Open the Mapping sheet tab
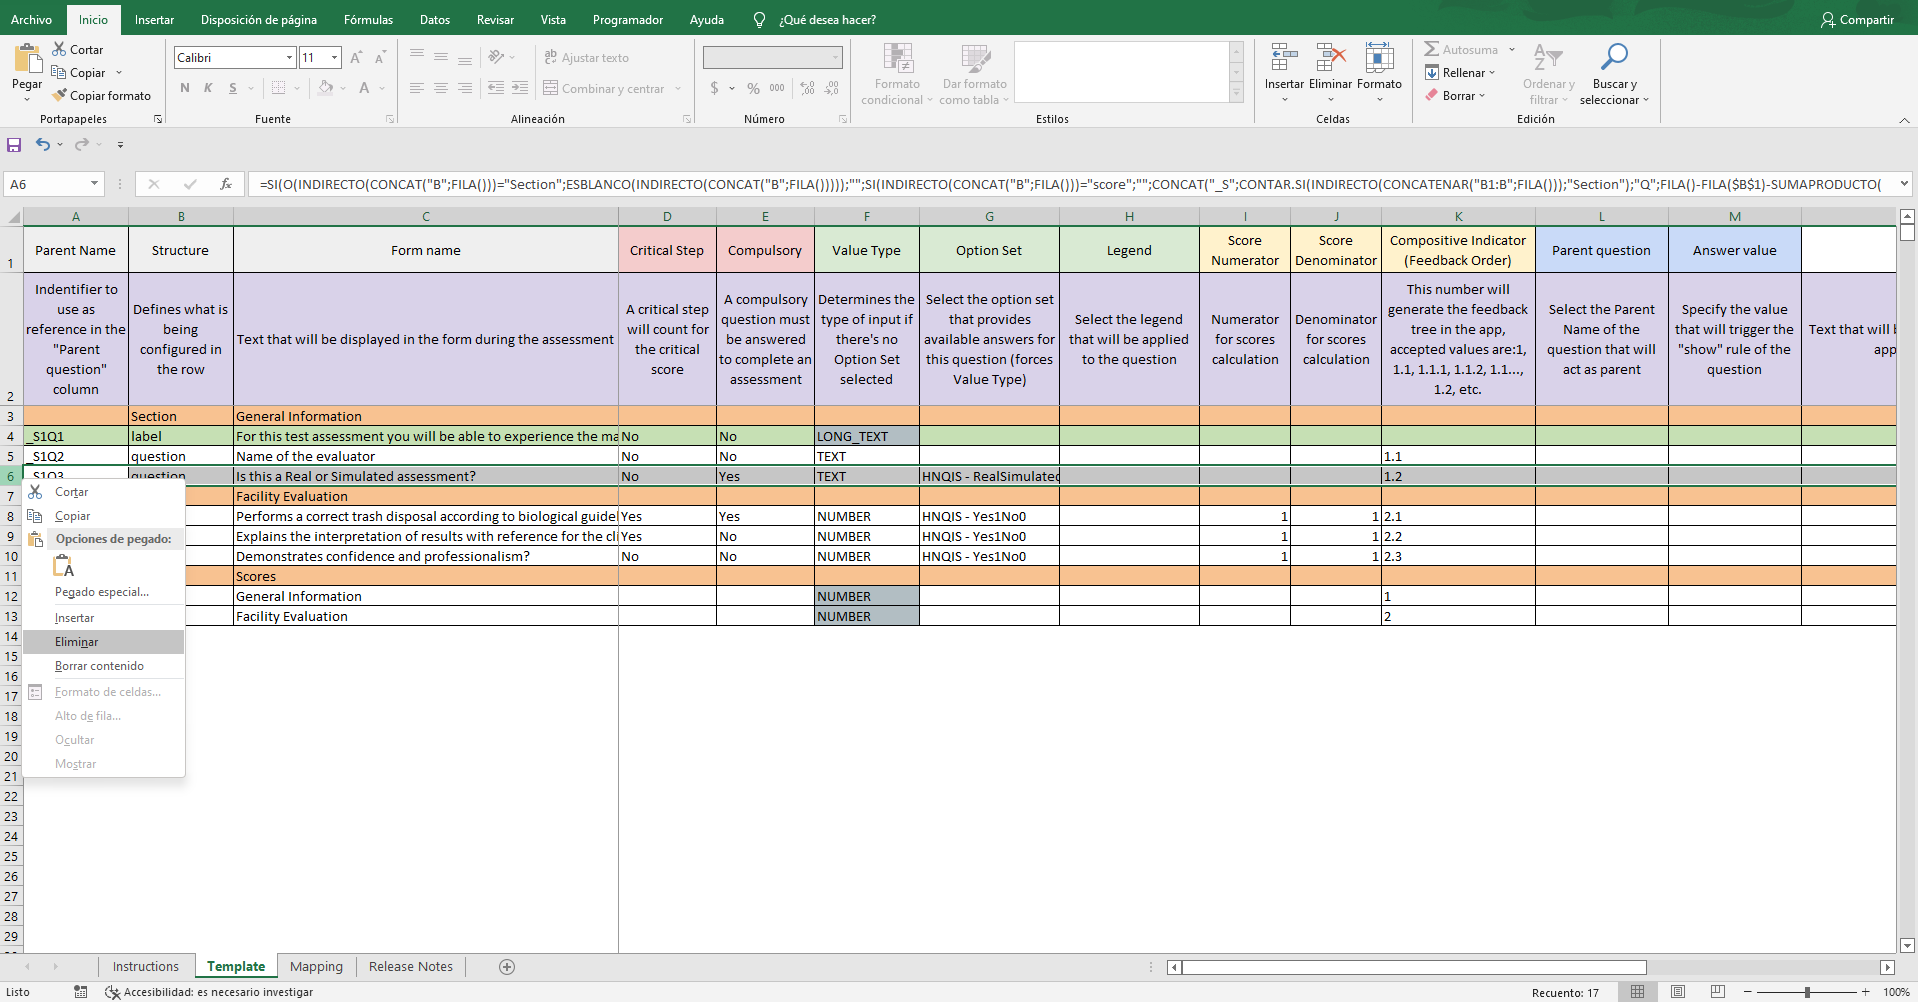This screenshot has width=1918, height=1002. pyautogui.click(x=316, y=967)
